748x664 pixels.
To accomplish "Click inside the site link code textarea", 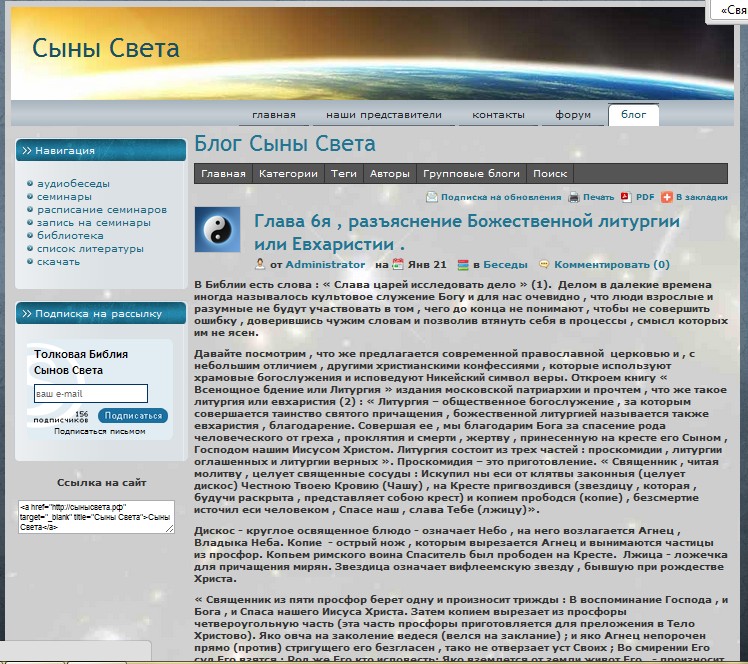I will click(96, 517).
